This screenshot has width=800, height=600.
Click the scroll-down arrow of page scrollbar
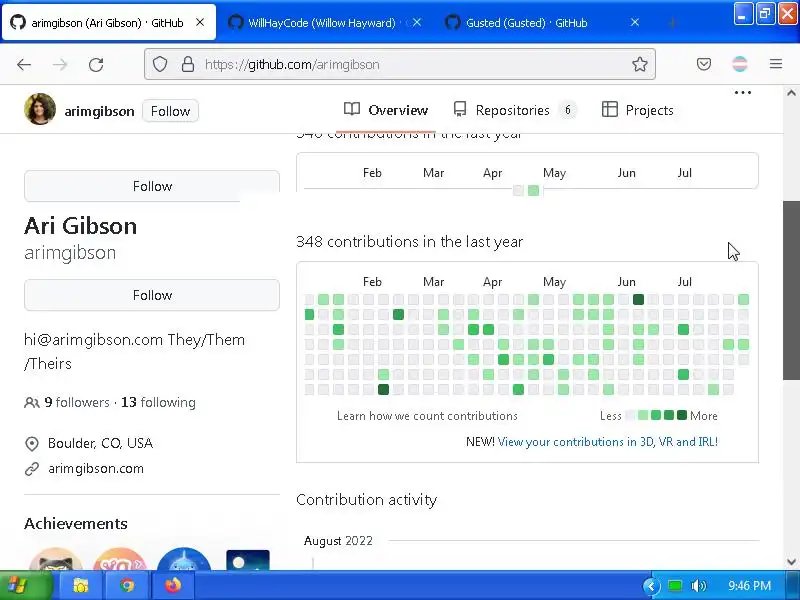click(x=791, y=562)
